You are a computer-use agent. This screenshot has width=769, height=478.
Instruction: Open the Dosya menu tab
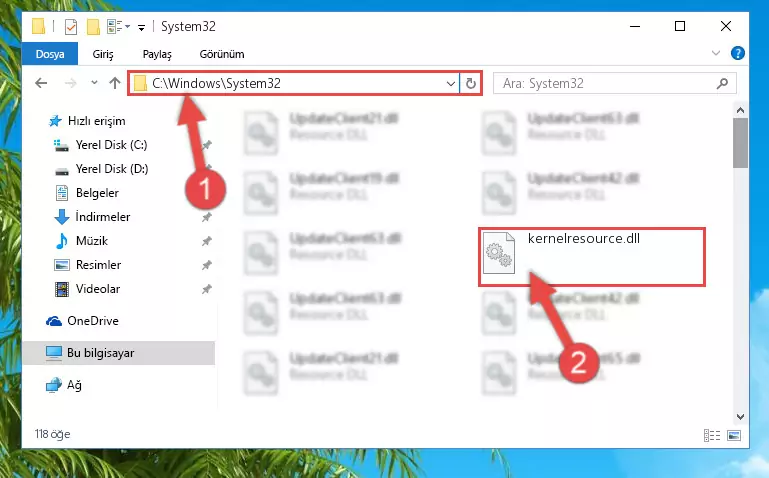click(50, 53)
